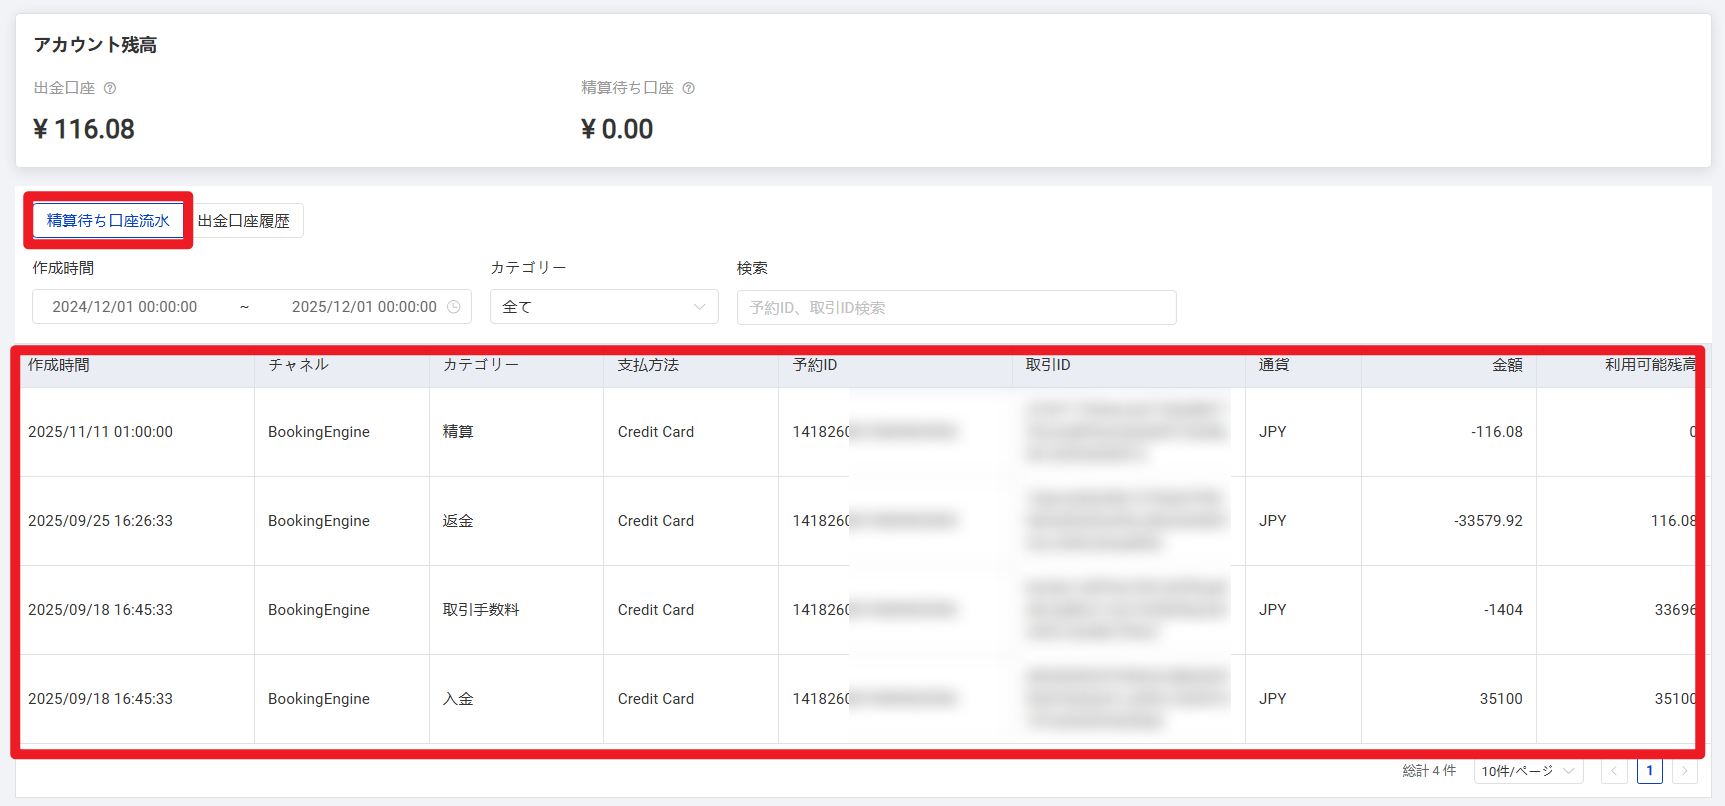Click the 取引手数料 category cell
Image resolution: width=1725 pixels, height=806 pixels.
(481, 610)
